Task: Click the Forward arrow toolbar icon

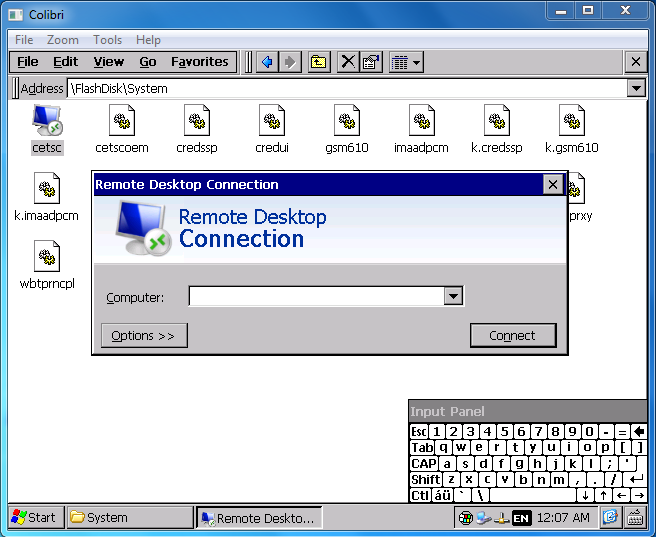Action: tap(290, 62)
